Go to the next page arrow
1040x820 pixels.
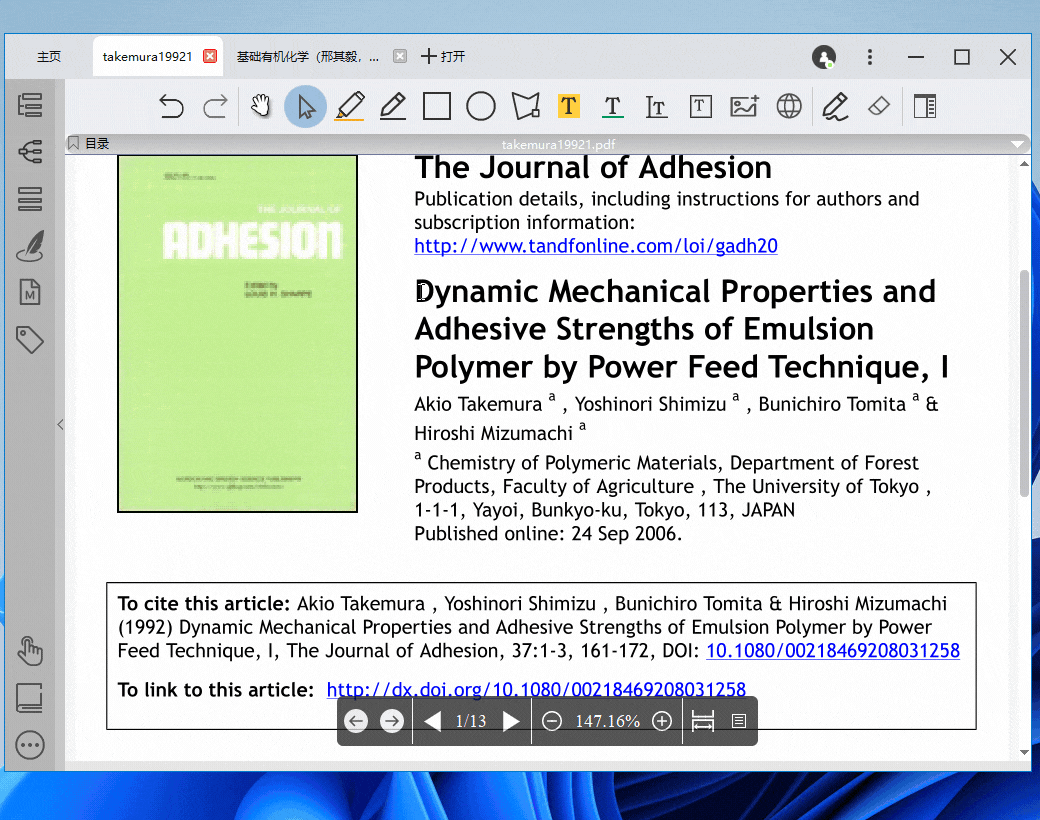click(511, 721)
